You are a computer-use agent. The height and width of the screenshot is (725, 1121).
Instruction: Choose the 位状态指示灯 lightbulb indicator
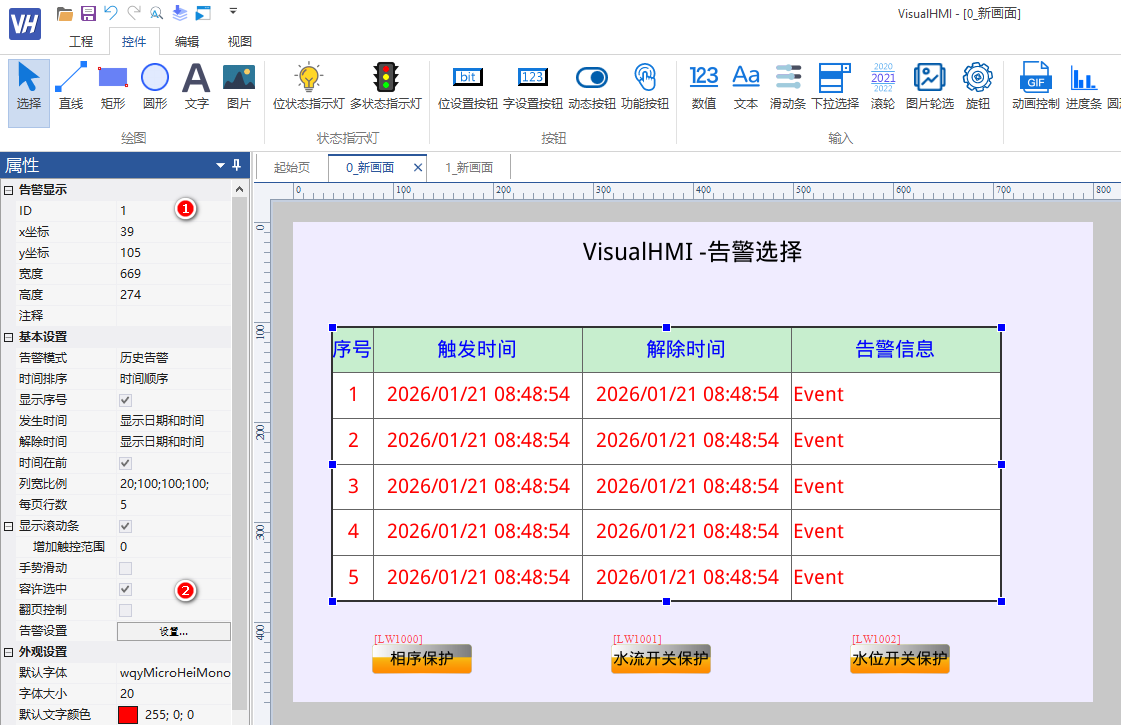308,86
